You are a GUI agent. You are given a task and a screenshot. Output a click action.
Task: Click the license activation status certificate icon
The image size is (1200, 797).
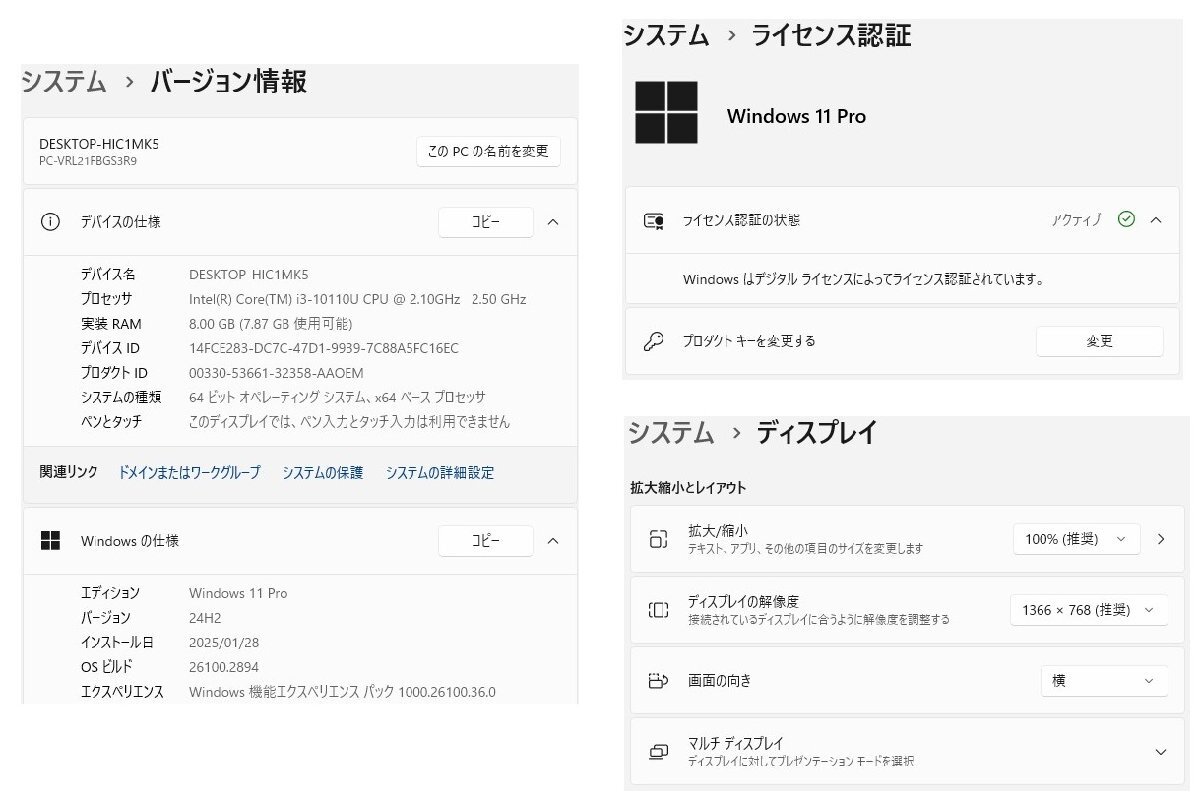(x=654, y=220)
